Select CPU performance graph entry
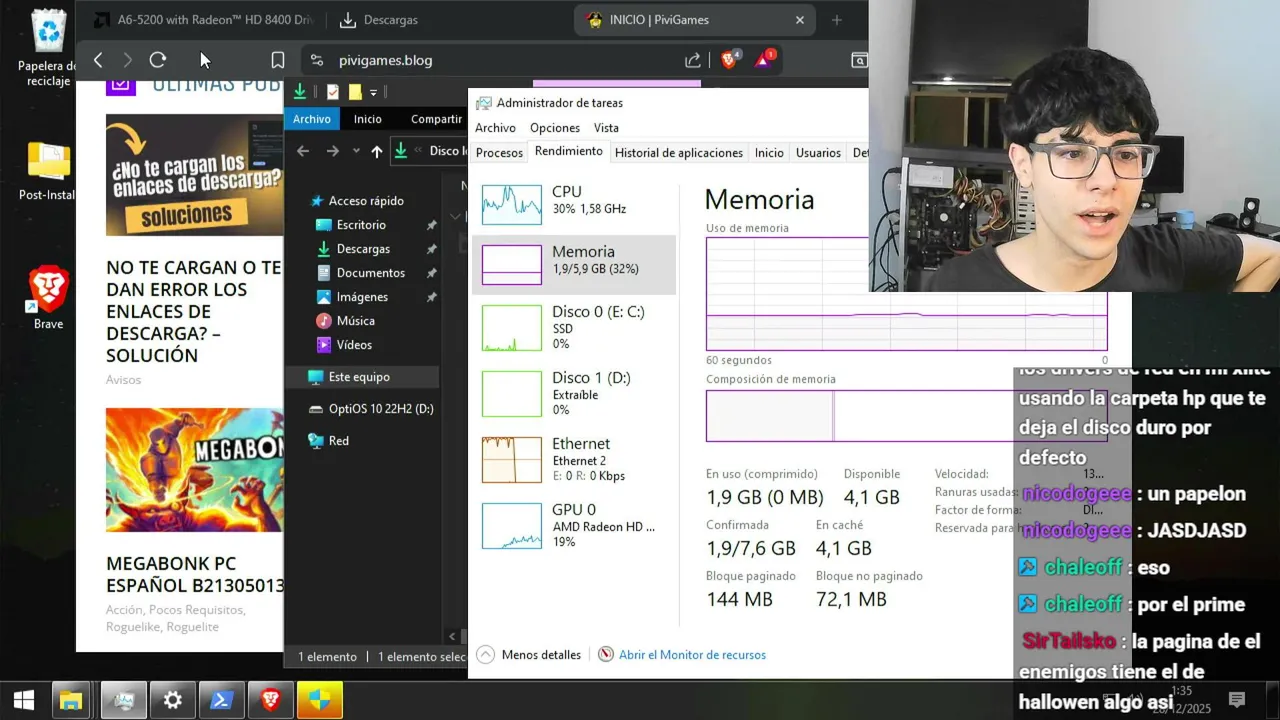This screenshot has height=720, width=1280. pos(574,204)
